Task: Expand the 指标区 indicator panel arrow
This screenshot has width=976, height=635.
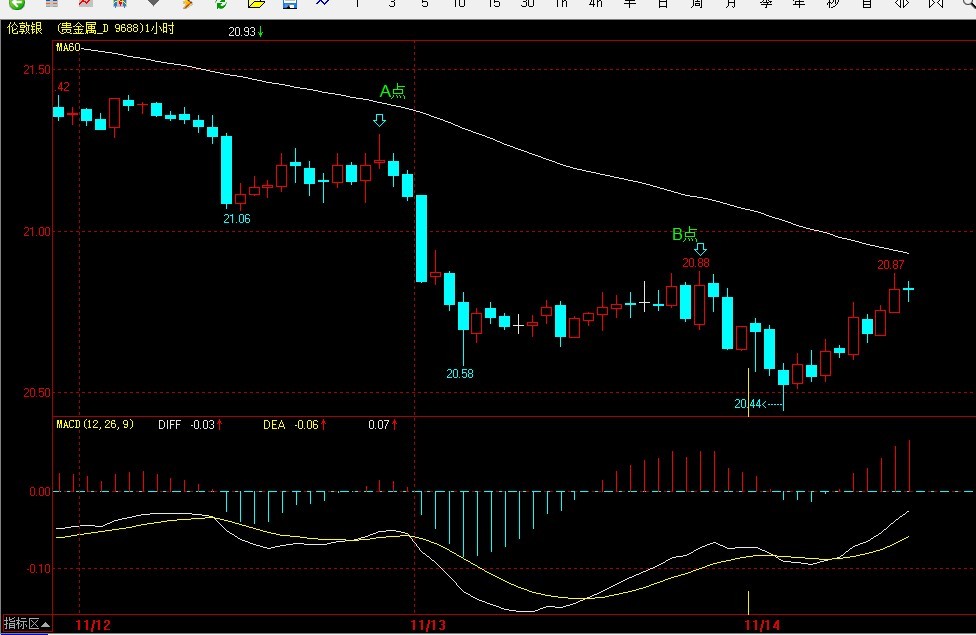Action: (x=45, y=625)
